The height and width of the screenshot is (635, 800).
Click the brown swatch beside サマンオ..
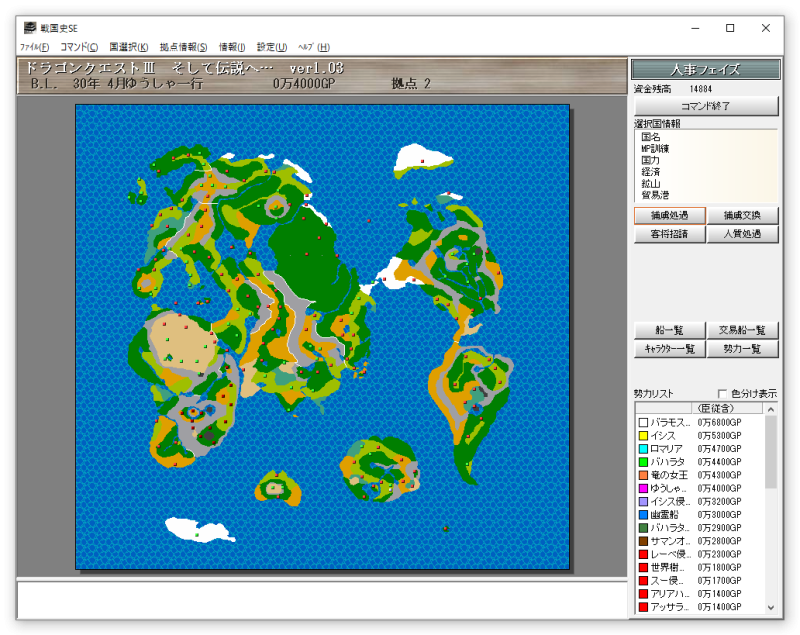click(x=643, y=541)
